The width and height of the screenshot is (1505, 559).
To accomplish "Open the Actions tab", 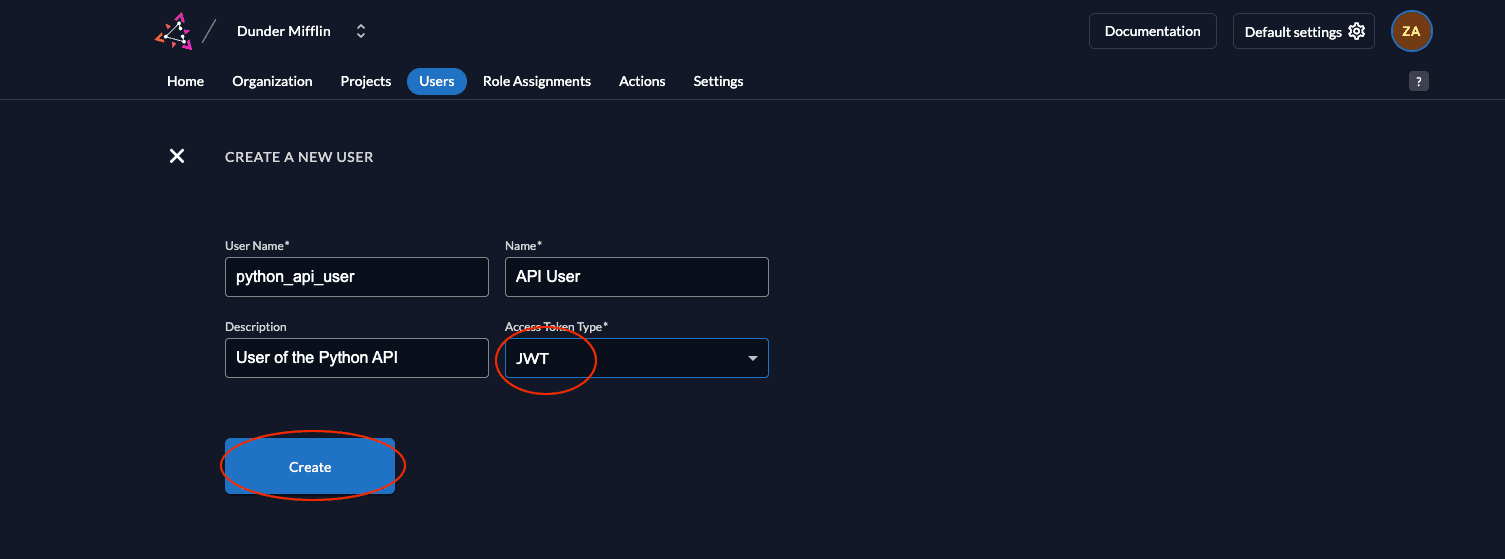I will tap(642, 81).
